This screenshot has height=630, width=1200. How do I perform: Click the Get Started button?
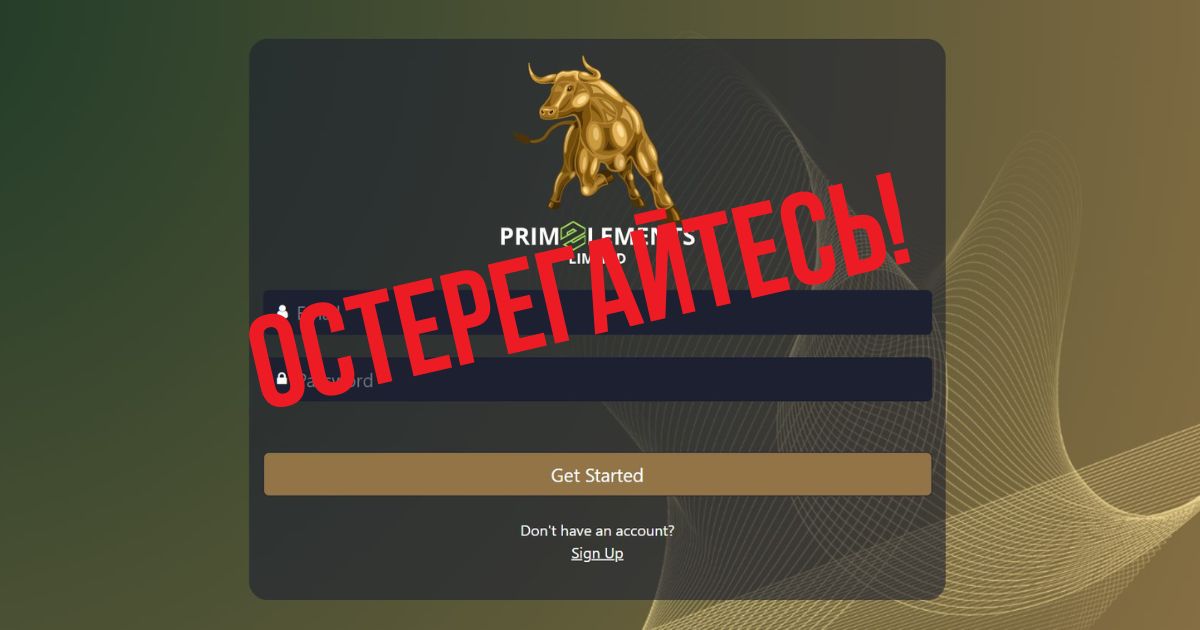[597, 474]
